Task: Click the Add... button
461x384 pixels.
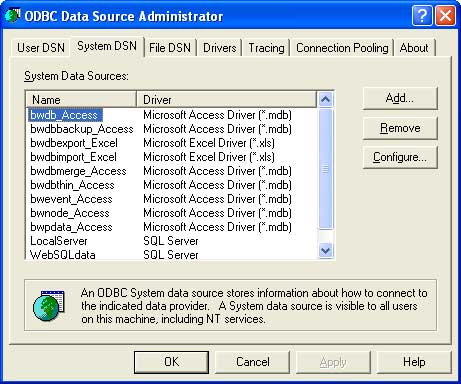Action: point(400,98)
